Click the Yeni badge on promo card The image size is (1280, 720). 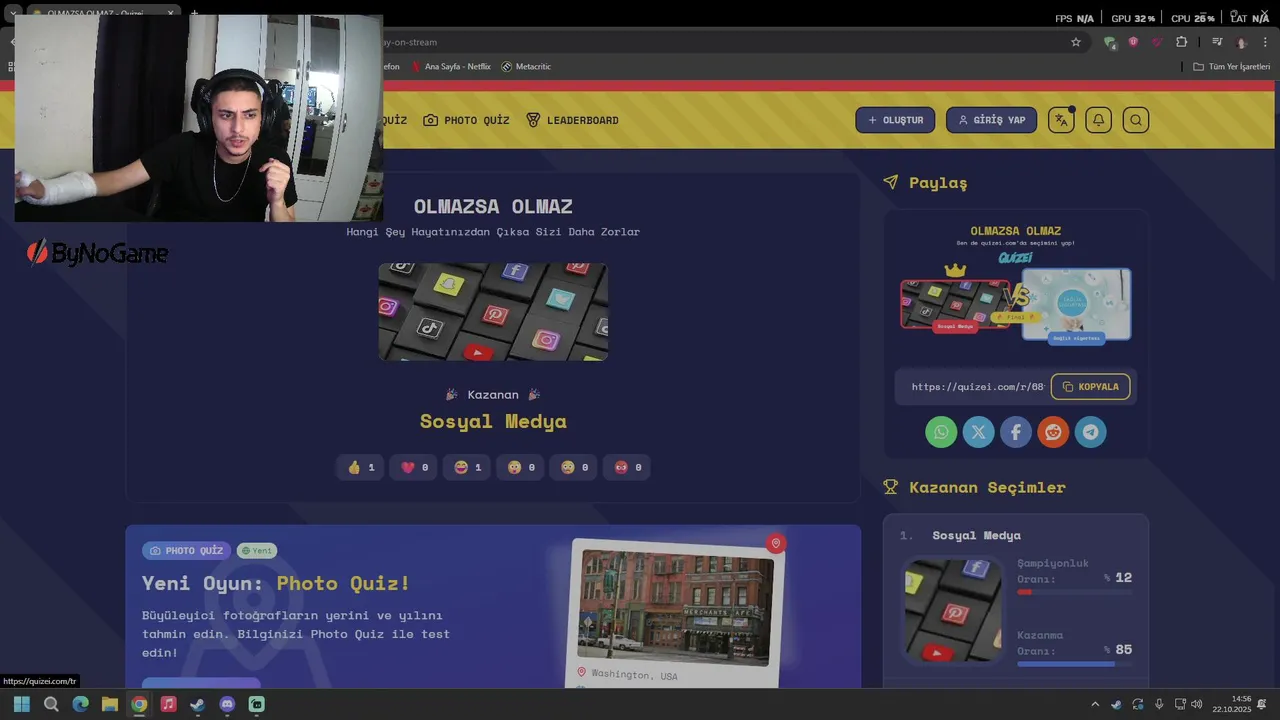257,550
